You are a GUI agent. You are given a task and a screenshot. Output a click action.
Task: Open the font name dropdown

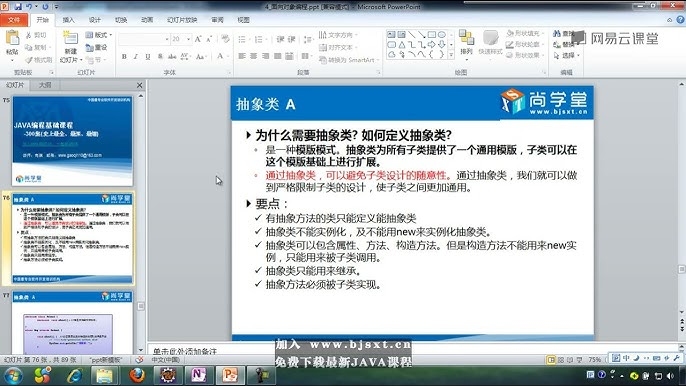(167, 39)
